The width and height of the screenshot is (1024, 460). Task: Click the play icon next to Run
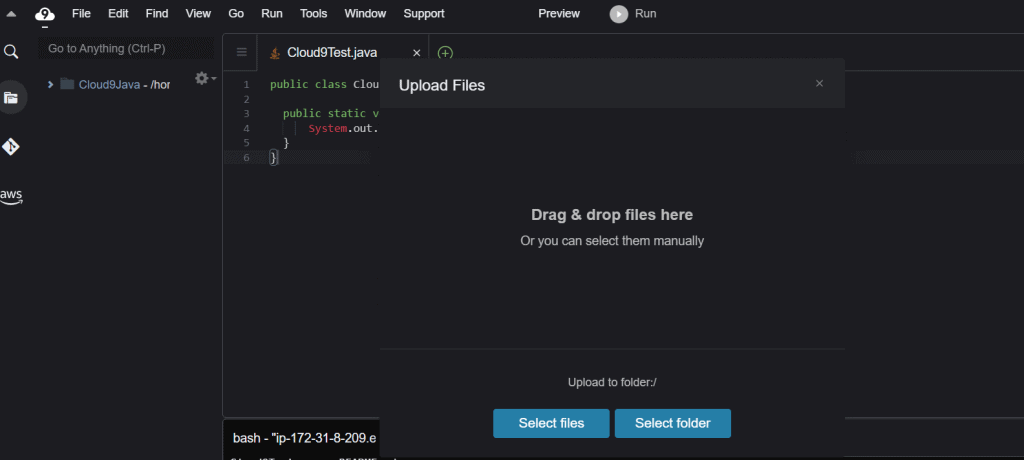click(x=619, y=14)
